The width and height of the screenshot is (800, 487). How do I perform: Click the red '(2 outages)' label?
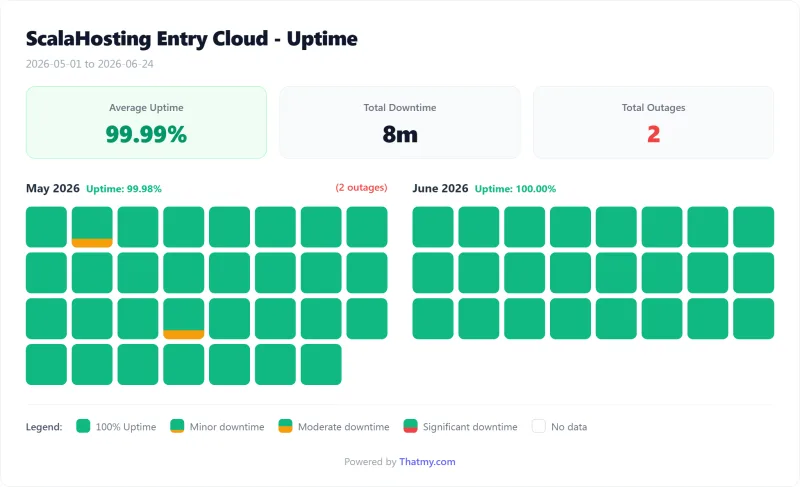361,188
